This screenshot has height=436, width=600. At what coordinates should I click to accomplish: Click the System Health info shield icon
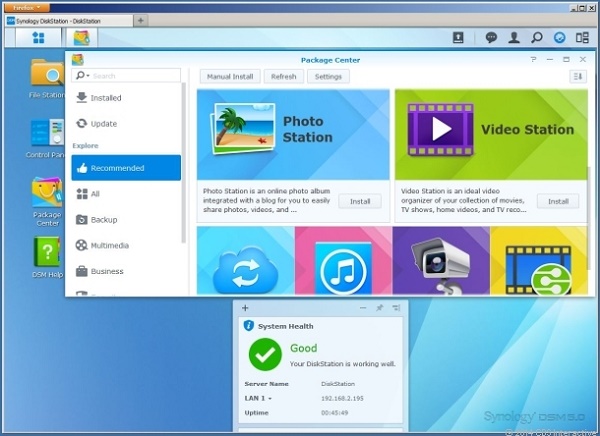(x=249, y=326)
